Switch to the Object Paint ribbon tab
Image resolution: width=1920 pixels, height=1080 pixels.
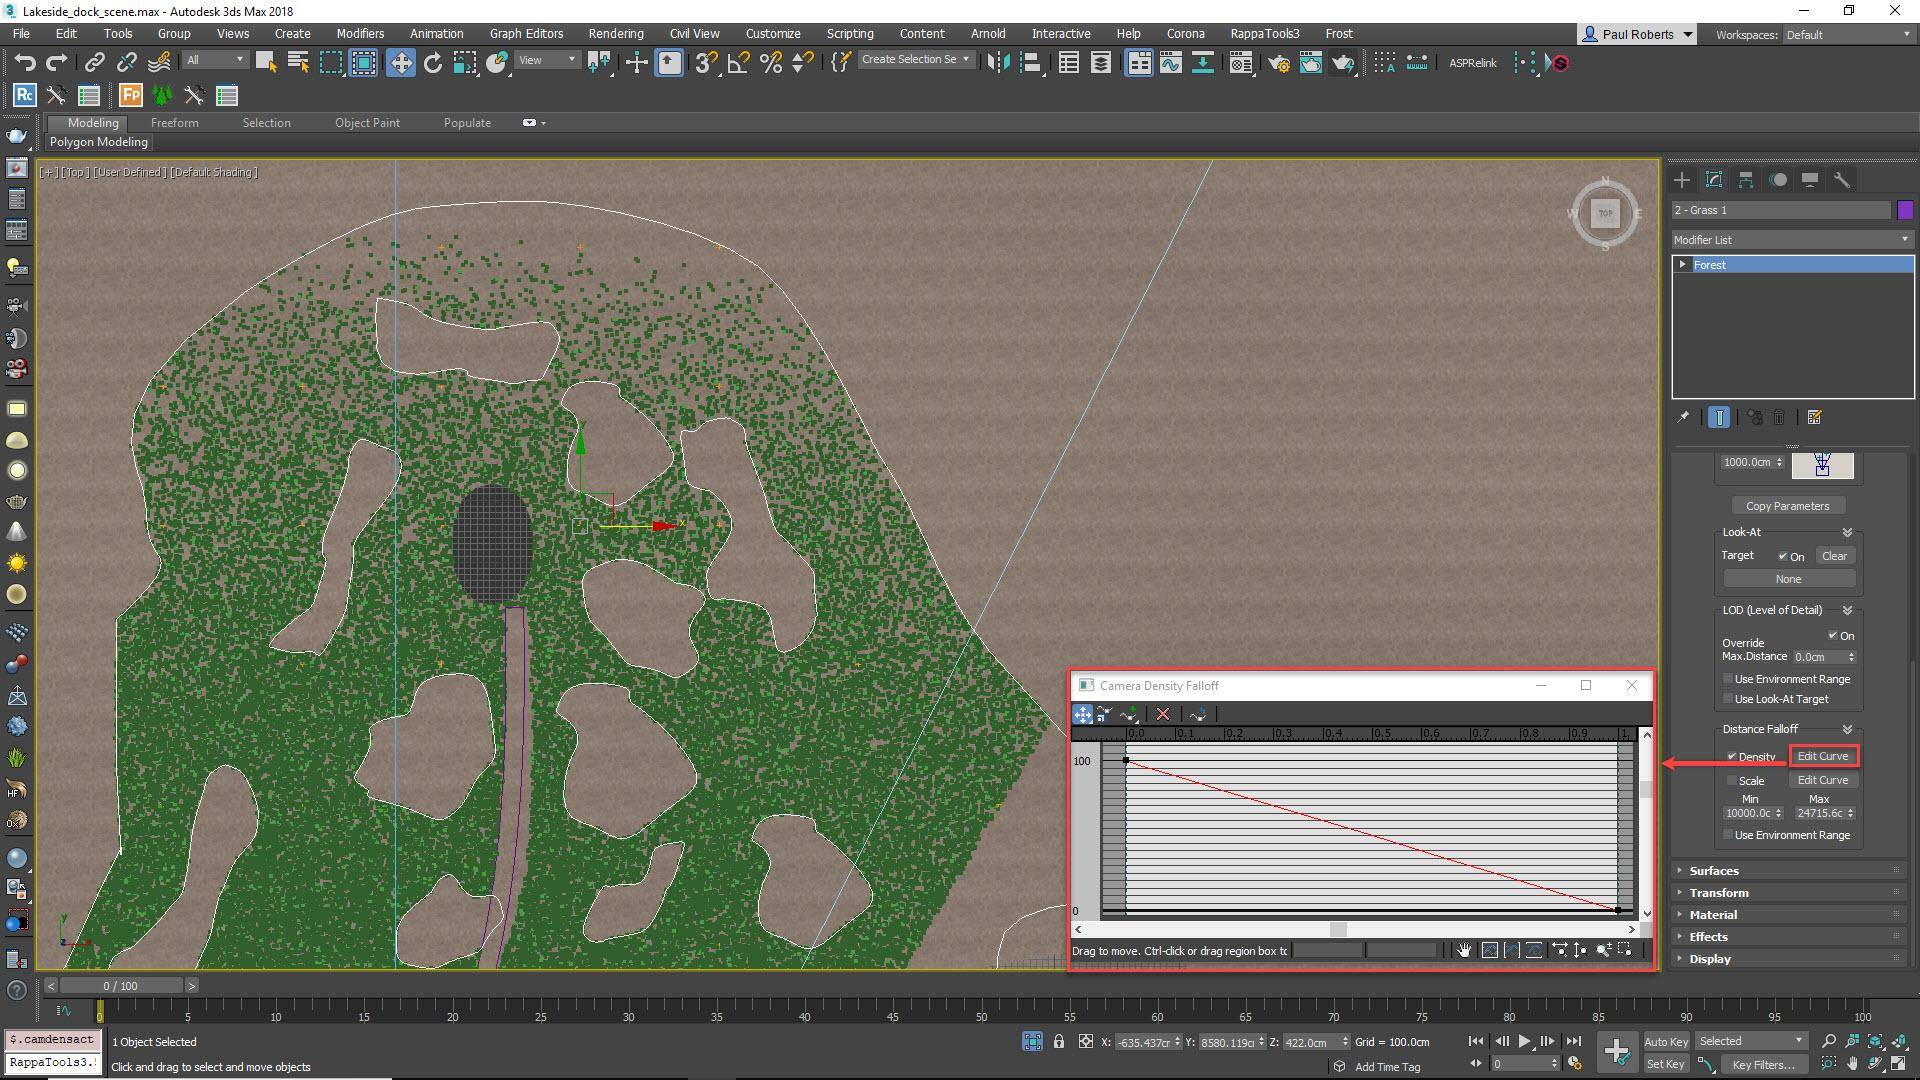click(x=367, y=122)
